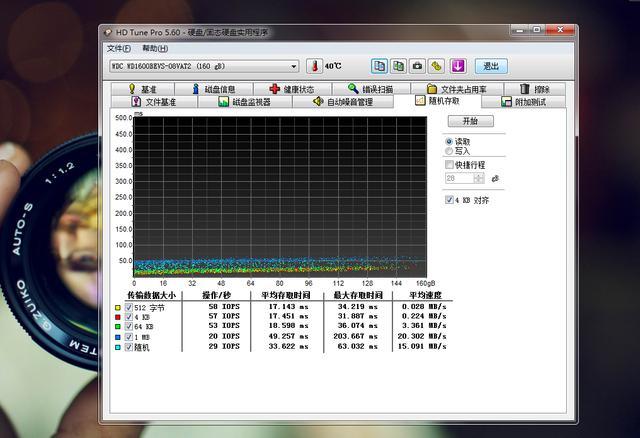Toggle the 随机 random checkbox
This screenshot has width=640, height=438.
[x=129, y=347]
